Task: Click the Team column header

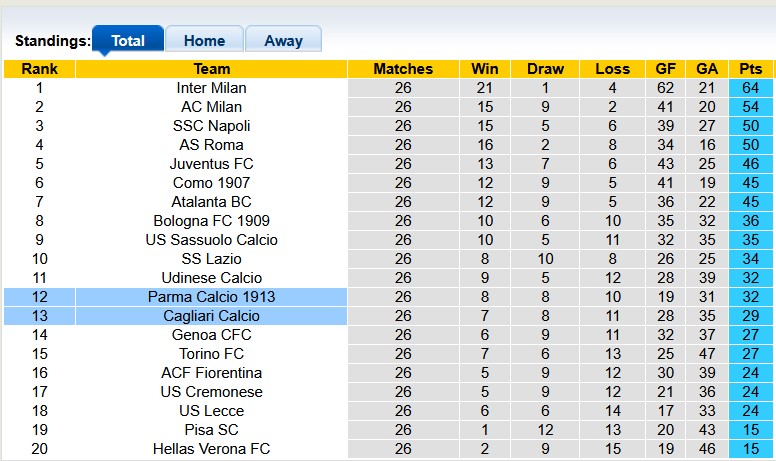Action: point(211,69)
